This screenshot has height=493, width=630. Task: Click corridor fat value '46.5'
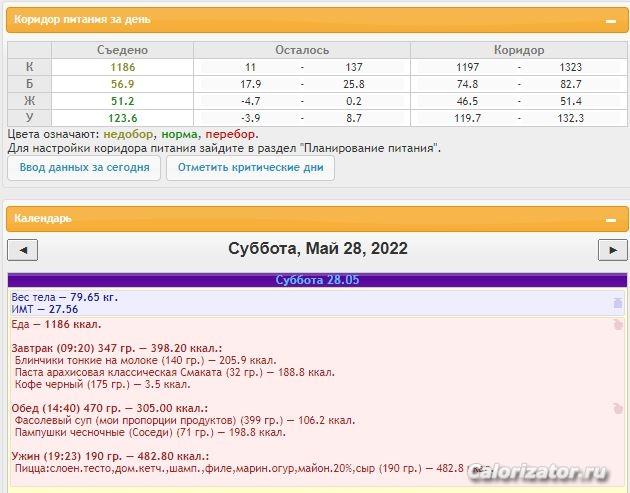(468, 101)
